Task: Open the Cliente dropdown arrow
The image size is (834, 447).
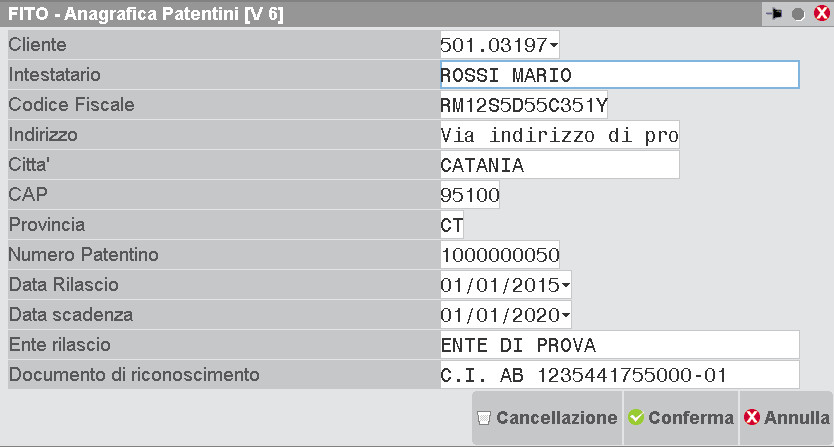Action: (555, 45)
